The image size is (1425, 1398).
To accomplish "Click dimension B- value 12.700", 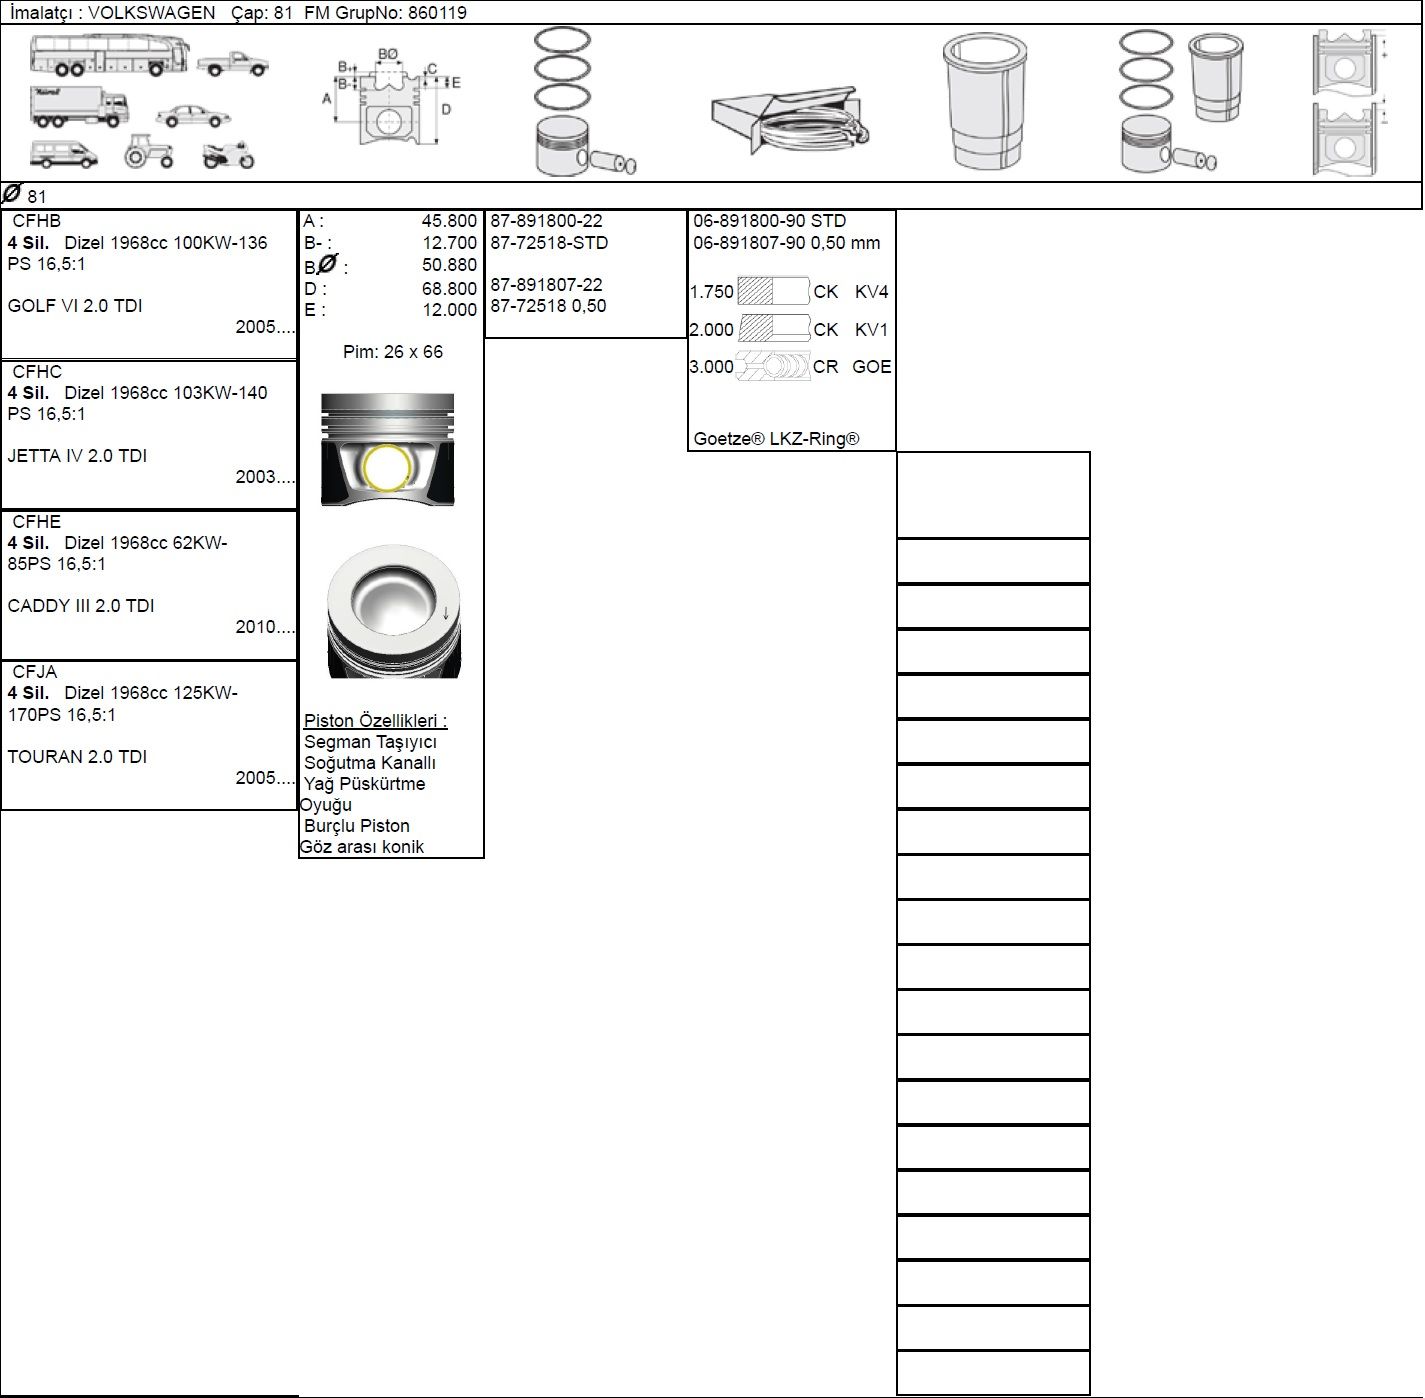I will pyautogui.click(x=449, y=243).
